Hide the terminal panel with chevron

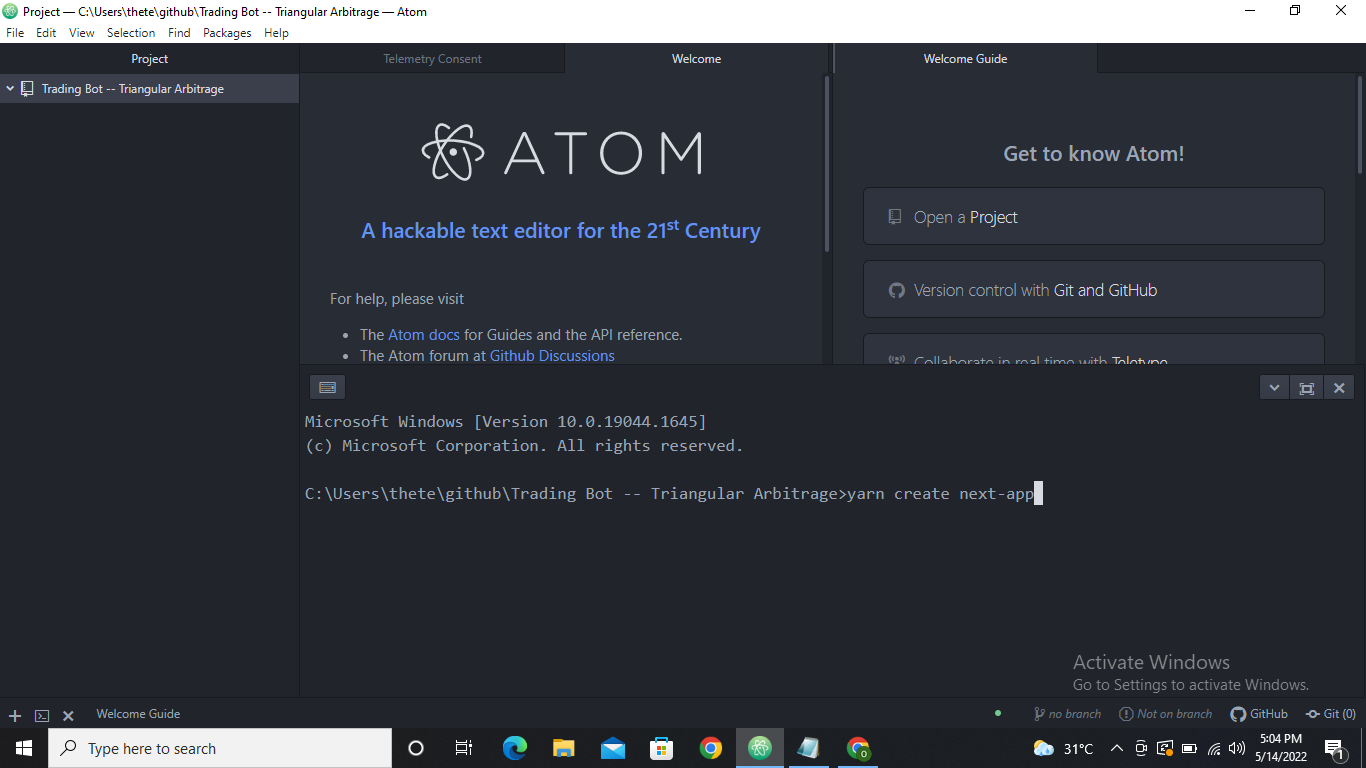point(1274,388)
